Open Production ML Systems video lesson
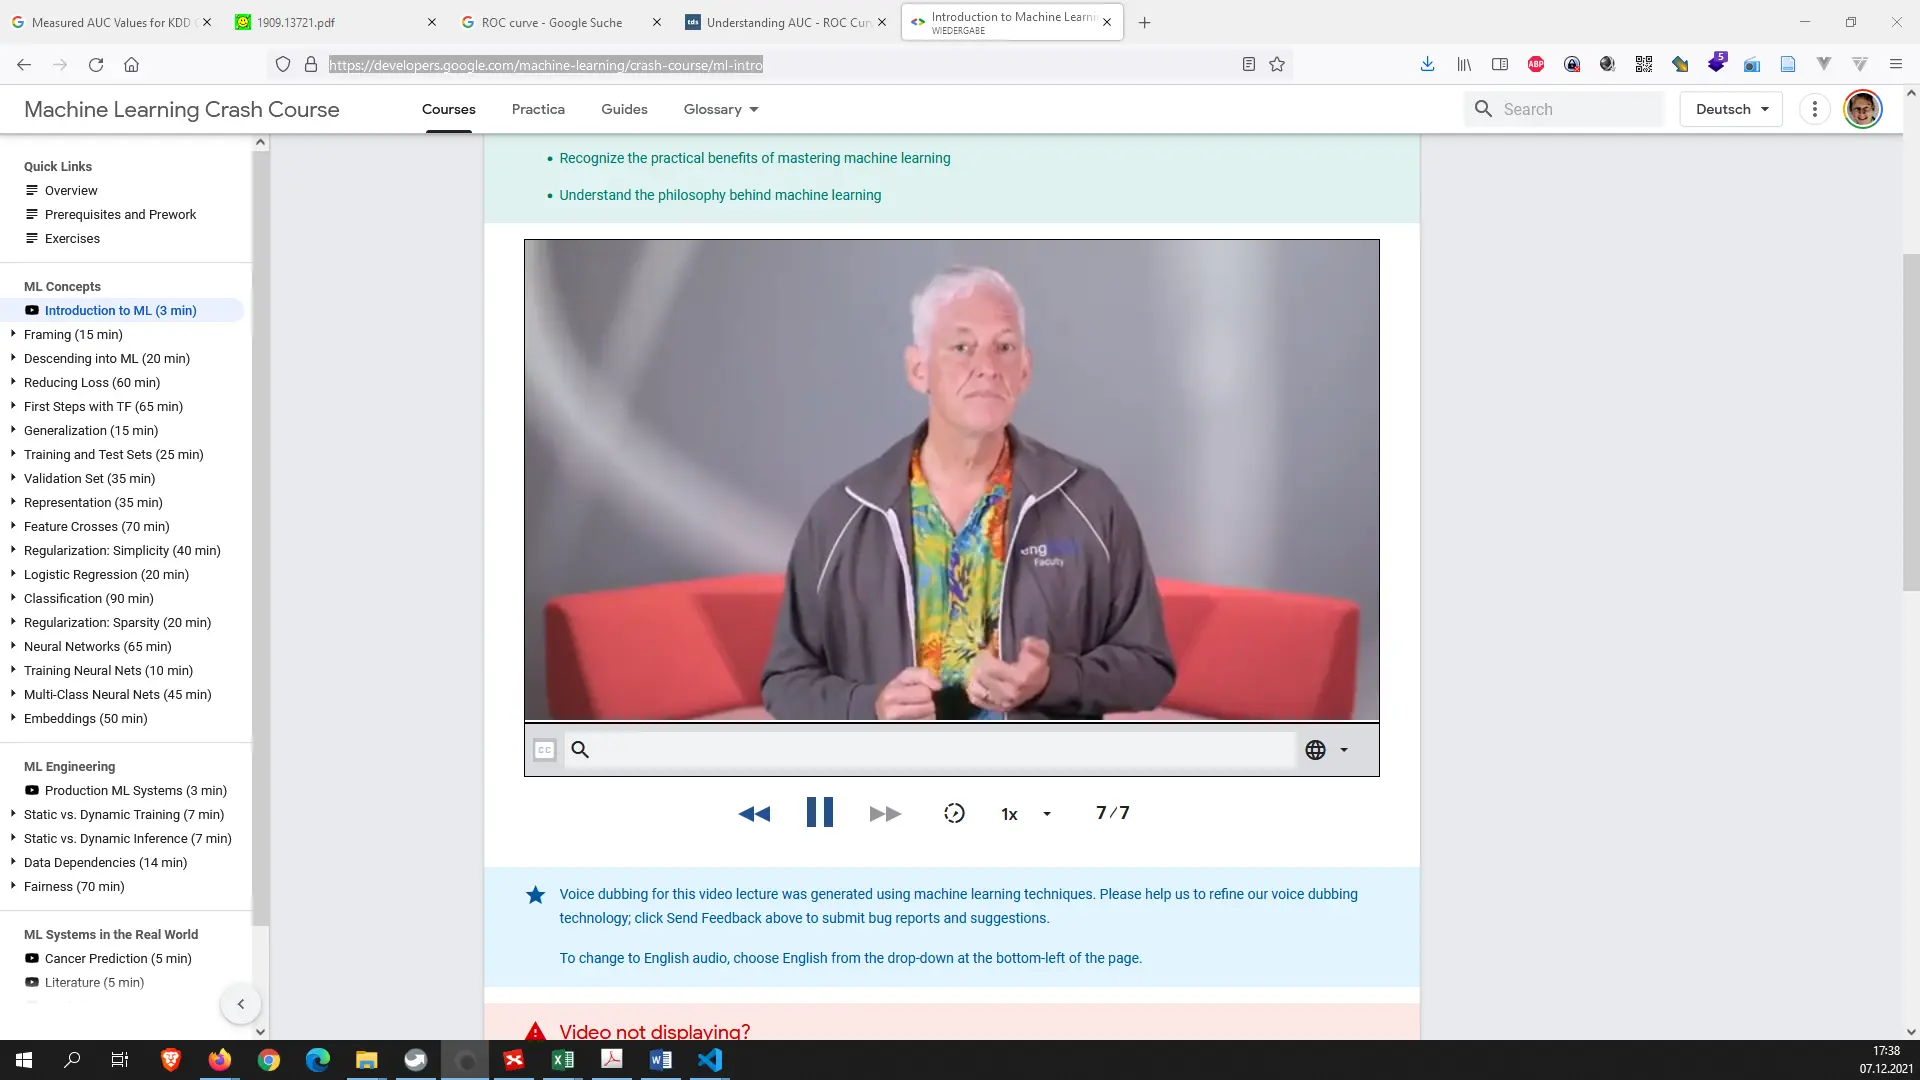 click(135, 791)
